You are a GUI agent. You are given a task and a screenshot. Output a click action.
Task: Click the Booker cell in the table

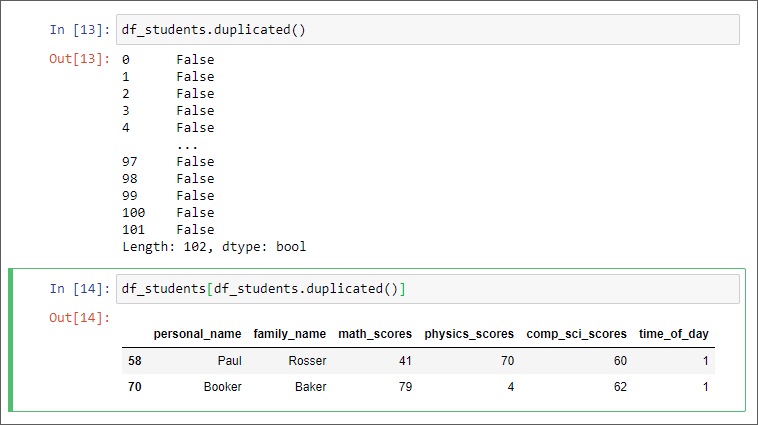222,387
